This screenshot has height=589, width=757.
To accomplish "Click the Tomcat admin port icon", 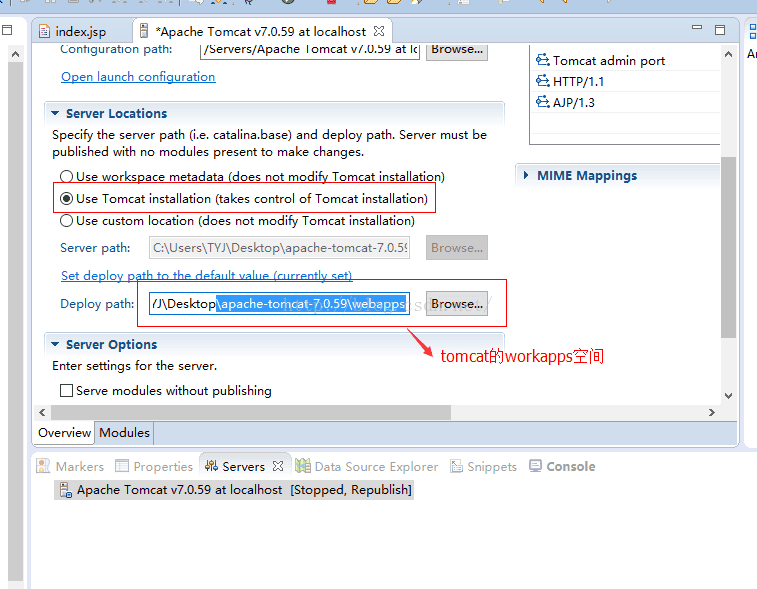I will click(x=543, y=60).
